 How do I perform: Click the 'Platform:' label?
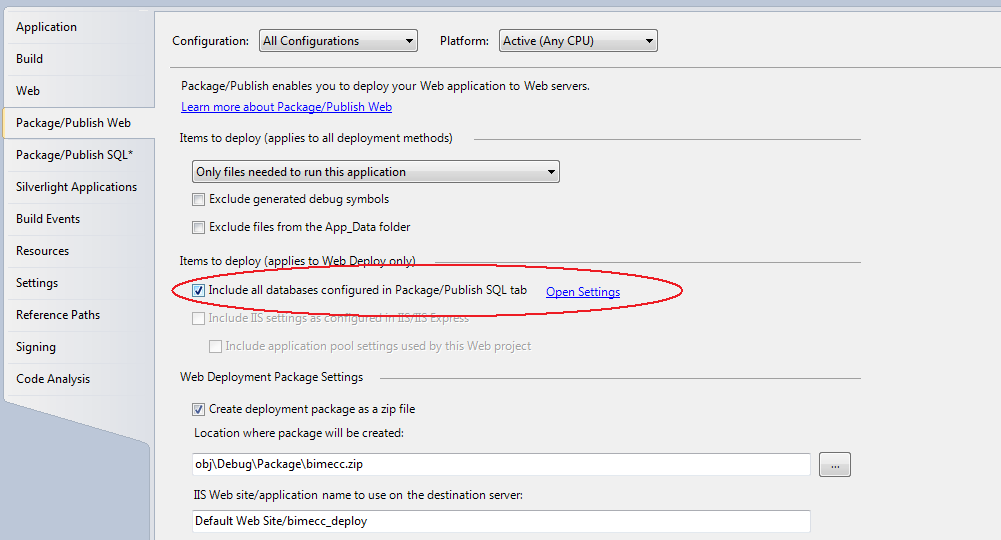point(464,41)
